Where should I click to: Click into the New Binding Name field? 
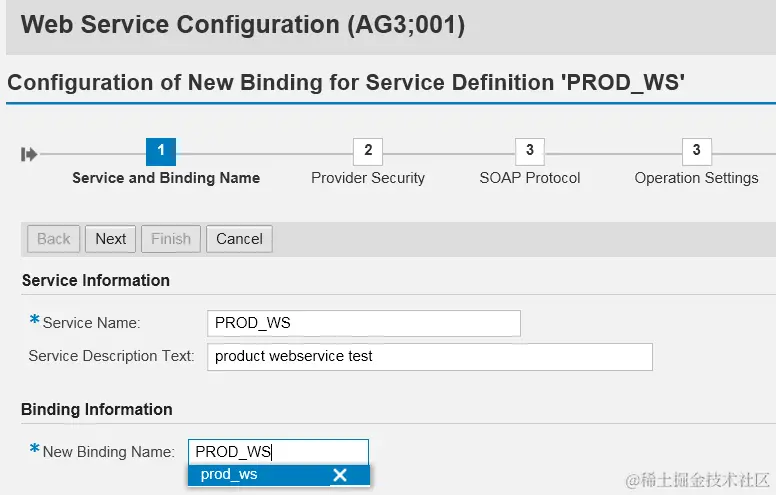click(x=278, y=452)
